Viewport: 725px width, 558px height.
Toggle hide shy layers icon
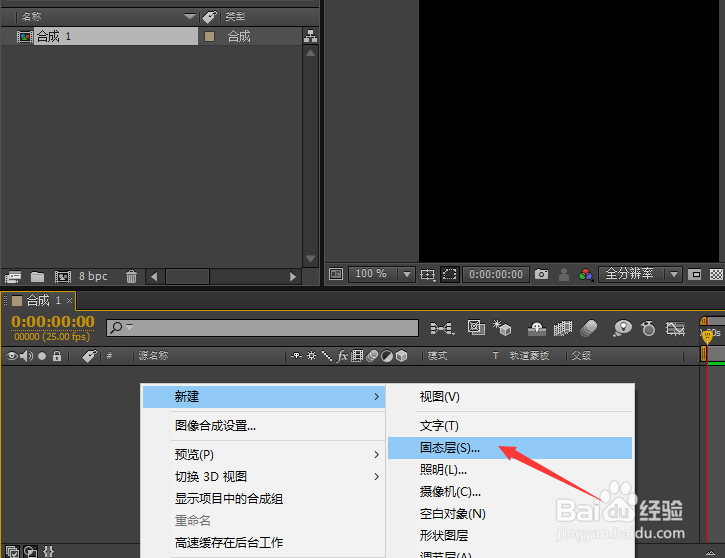tap(537, 329)
